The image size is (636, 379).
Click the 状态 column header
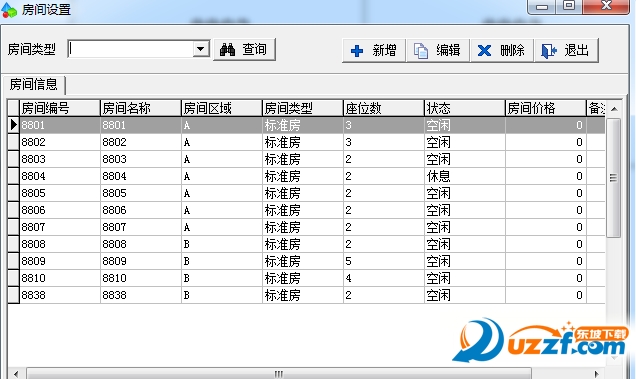point(464,108)
